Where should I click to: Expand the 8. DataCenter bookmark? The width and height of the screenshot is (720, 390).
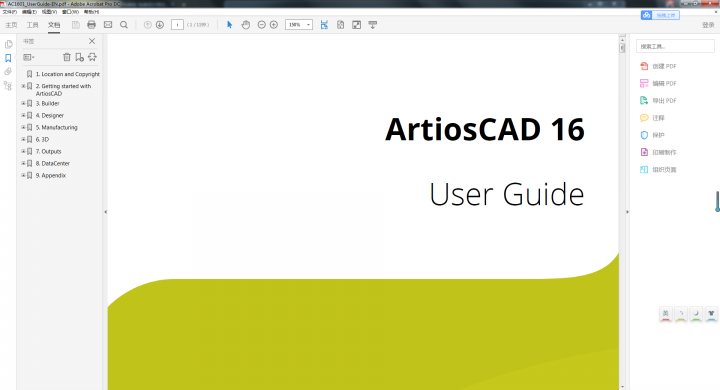pos(23,163)
